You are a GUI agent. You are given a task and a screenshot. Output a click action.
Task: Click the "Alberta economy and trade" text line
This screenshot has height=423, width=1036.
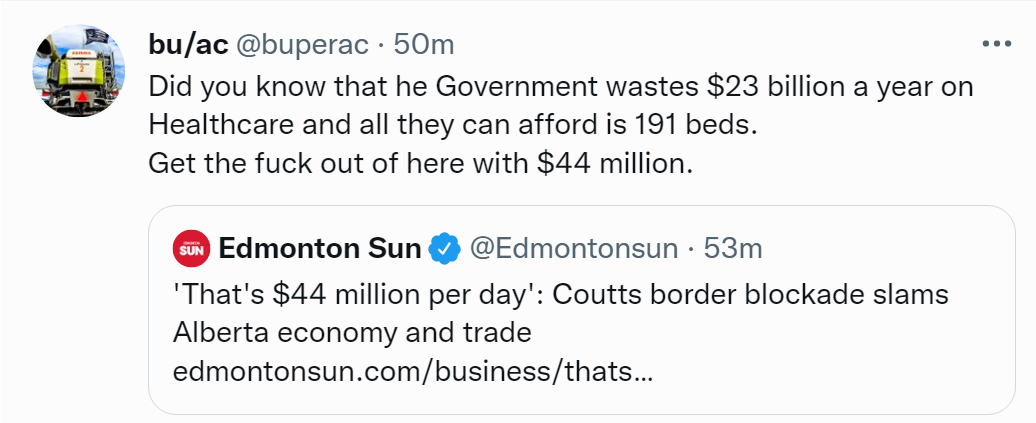point(352,332)
